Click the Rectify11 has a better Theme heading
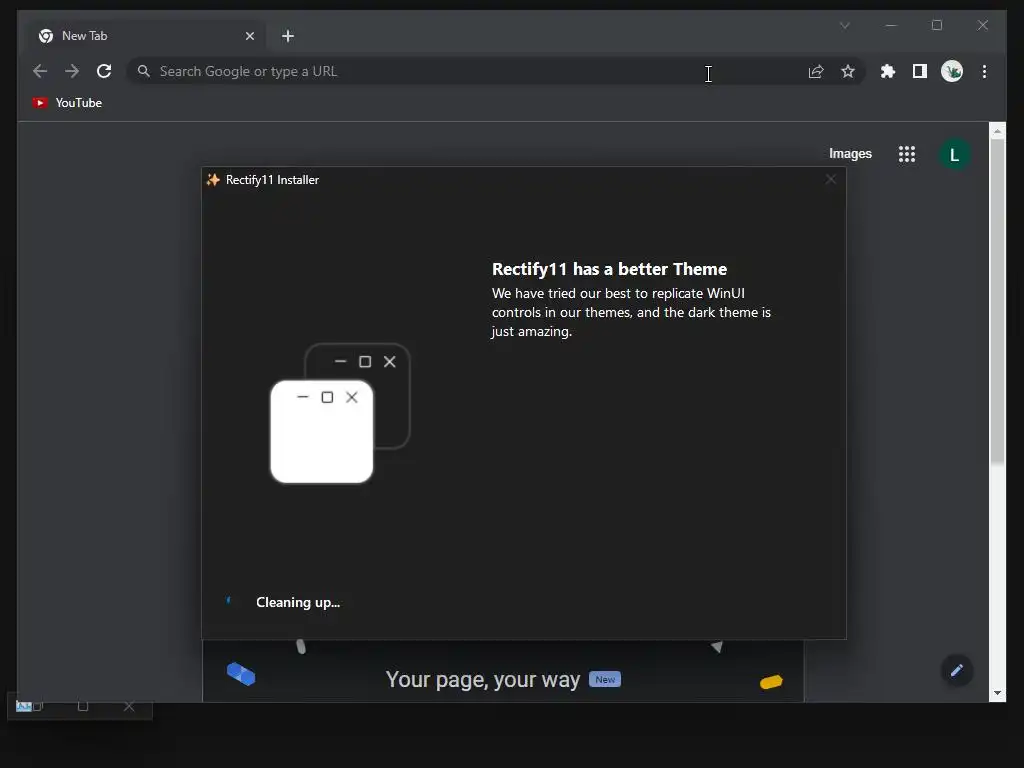1024x768 pixels. tap(609, 269)
